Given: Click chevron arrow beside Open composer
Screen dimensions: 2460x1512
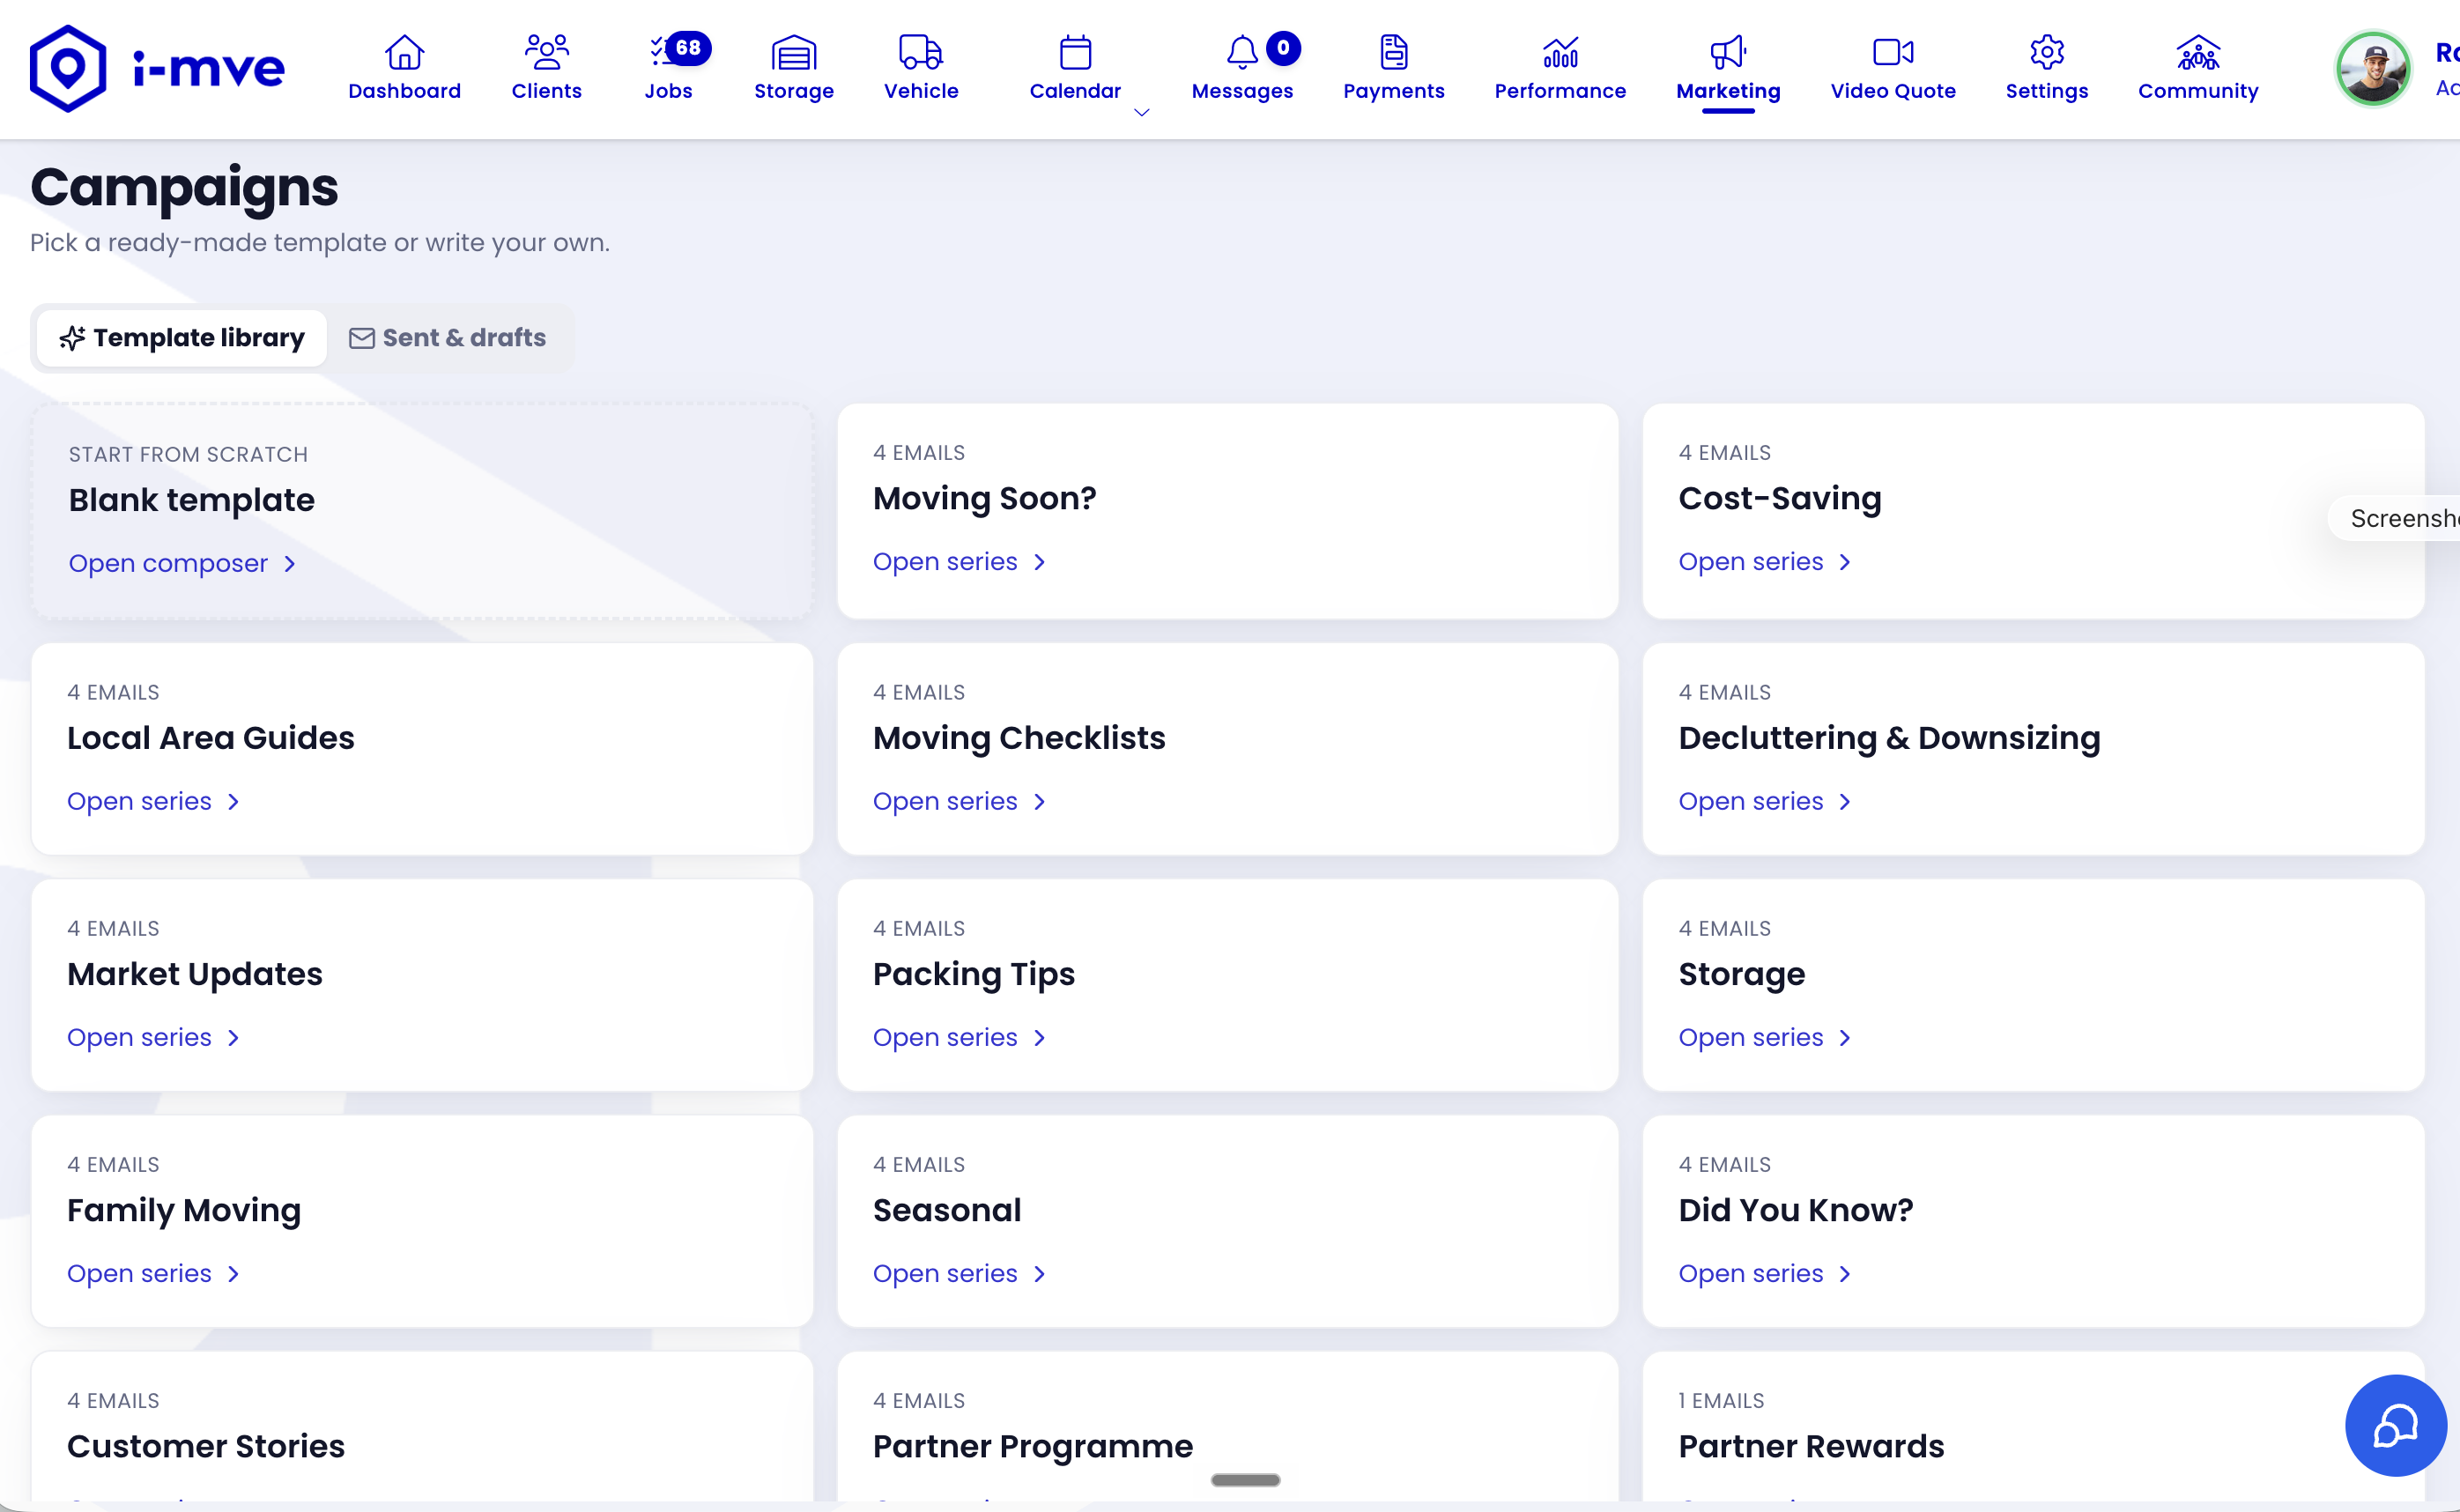Looking at the screenshot, I should [x=290, y=564].
